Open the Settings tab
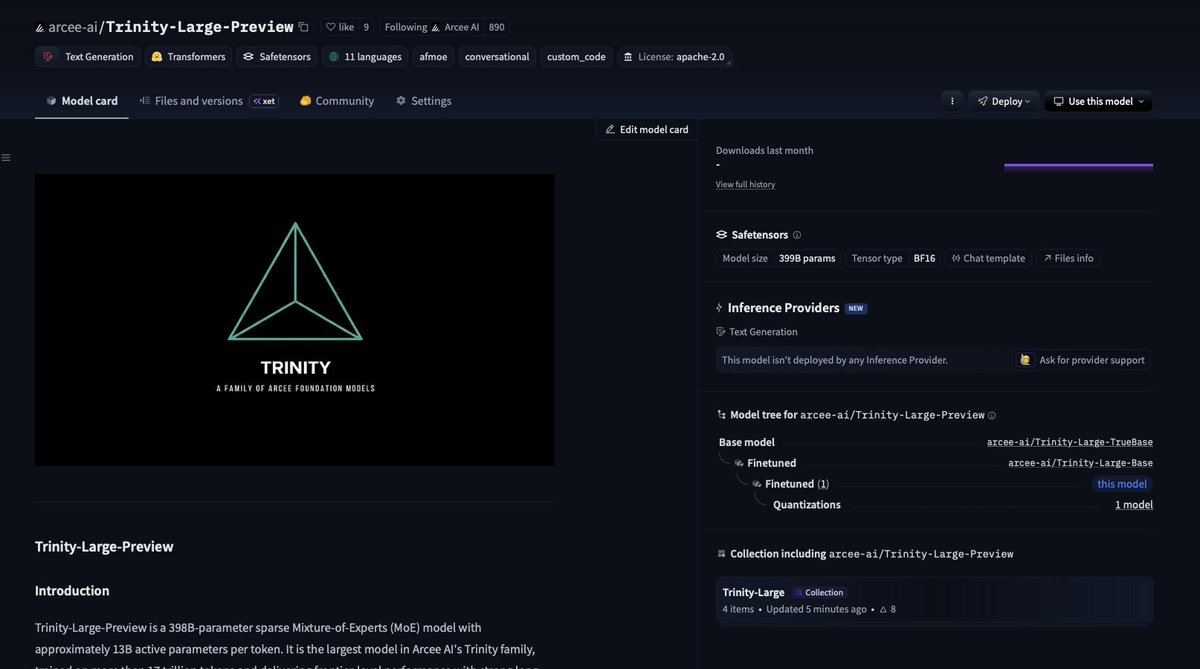Image resolution: width=1200 pixels, height=669 pixels. coord(423,101)
